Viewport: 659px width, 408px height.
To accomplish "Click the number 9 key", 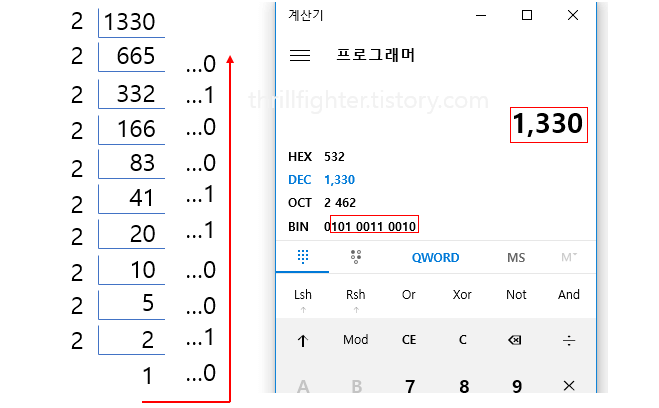I will click(x=517, y=386).
